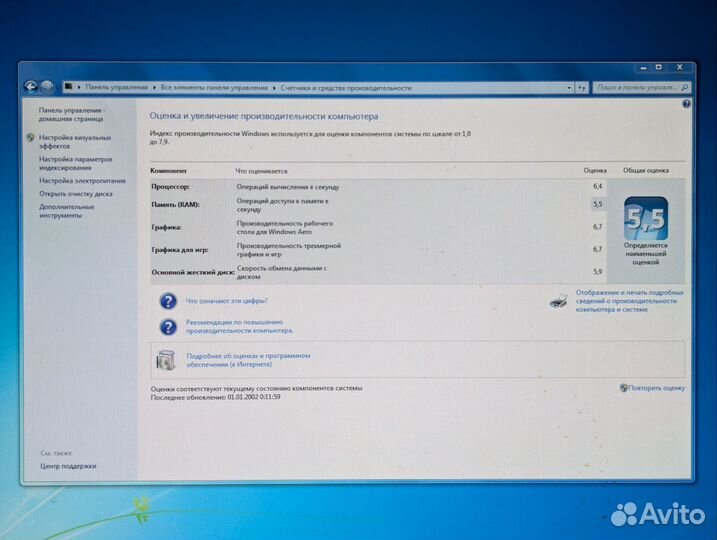
Task: Click Определяется наименьшей оценкой caption
Action: pyautogui.click(x=646, y=254)
